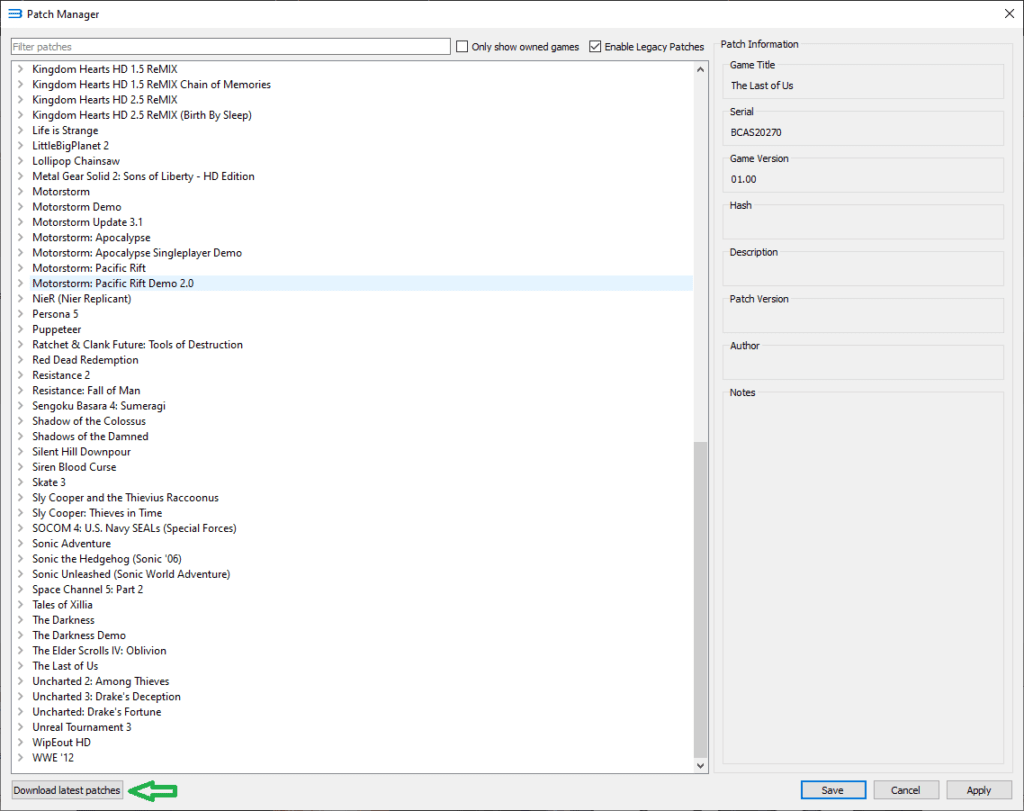Select Sly Cooper: Thieves in Time
The height and width of the screenshot is (811, 1024).
click(x=97, y=513)
